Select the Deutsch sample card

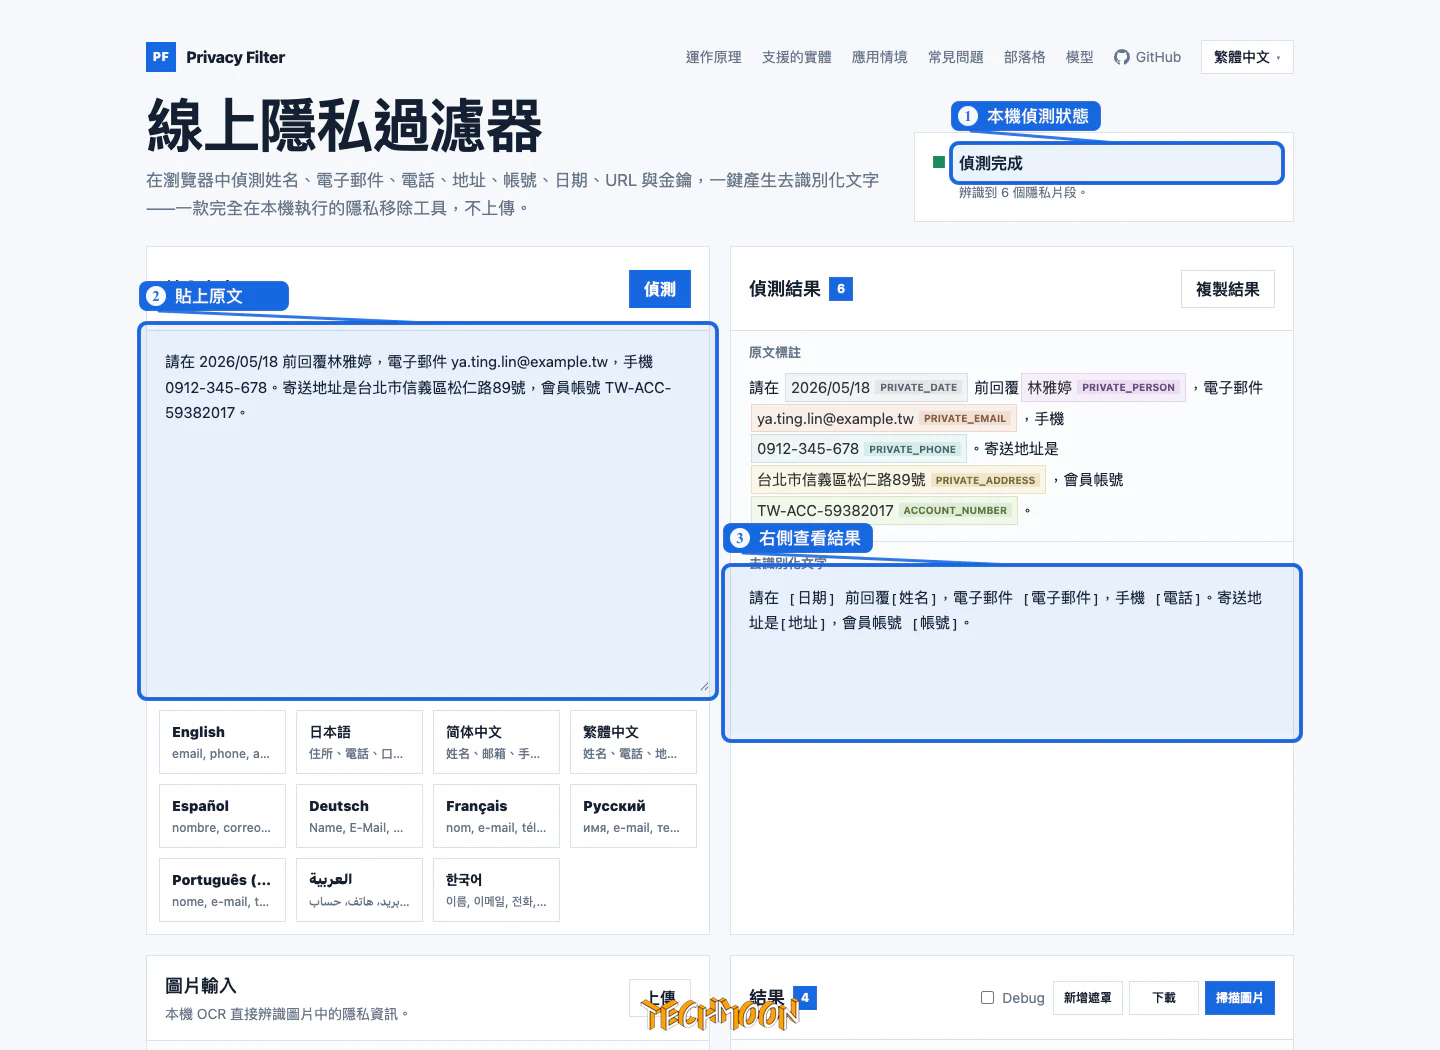pos(359,816)
